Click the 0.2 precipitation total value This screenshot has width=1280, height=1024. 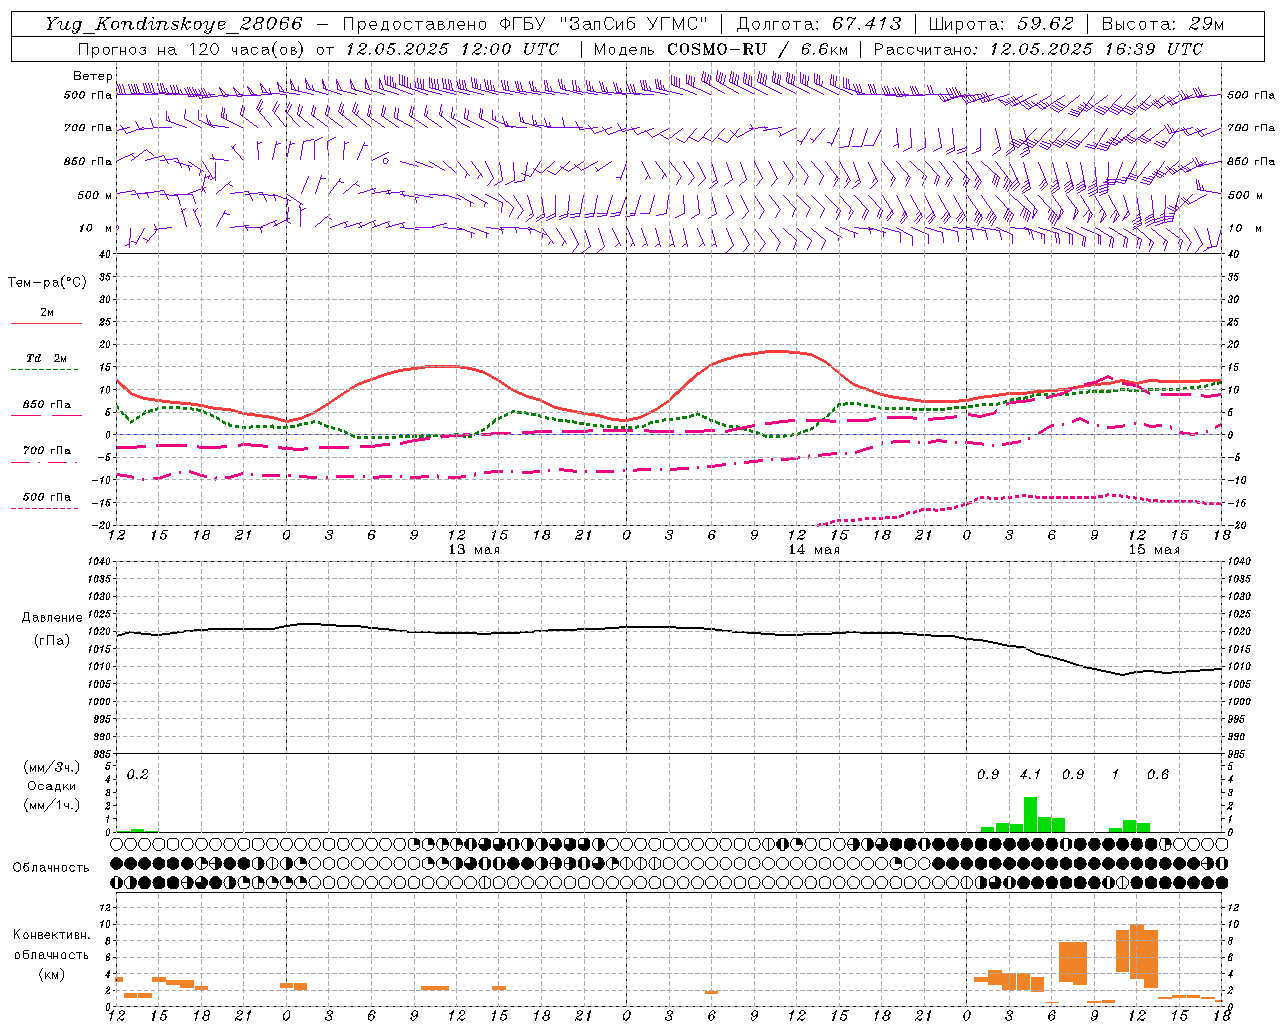click(x=138, y=774)
